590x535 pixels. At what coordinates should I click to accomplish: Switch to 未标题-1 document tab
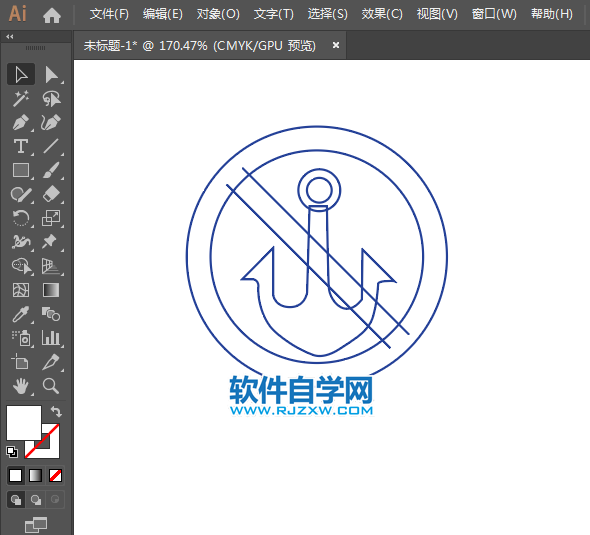coord(199,46)
